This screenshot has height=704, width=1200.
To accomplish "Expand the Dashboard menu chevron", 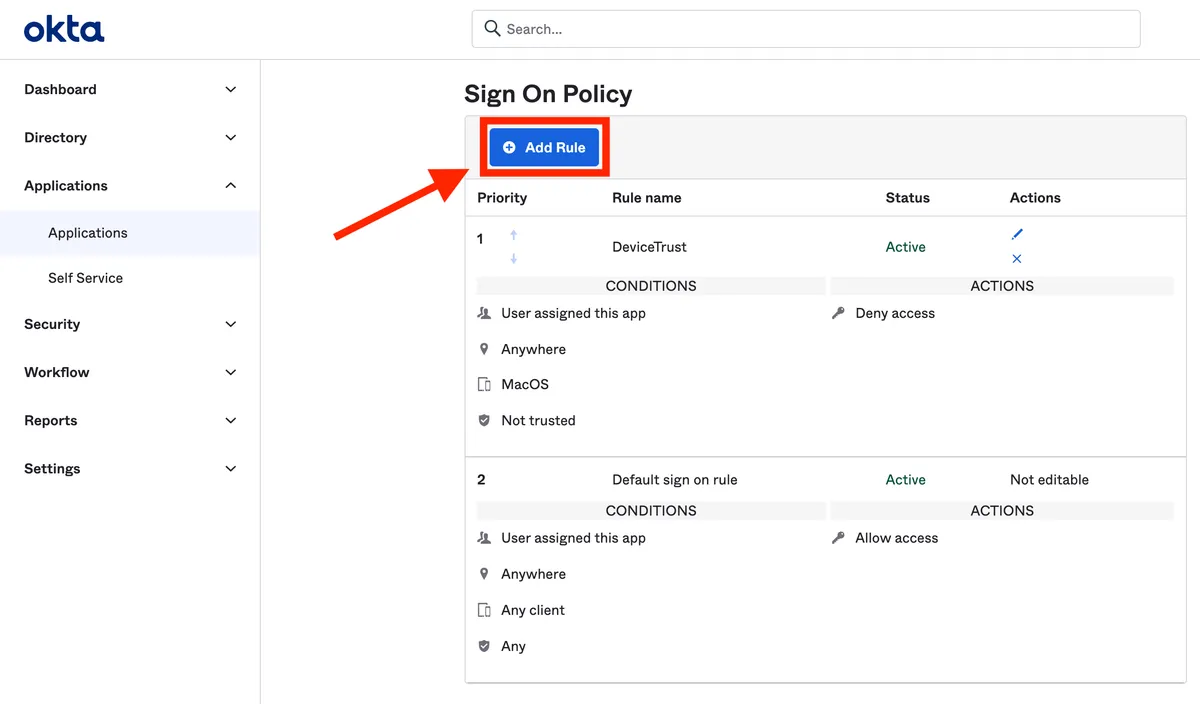I will click(231, 89).
